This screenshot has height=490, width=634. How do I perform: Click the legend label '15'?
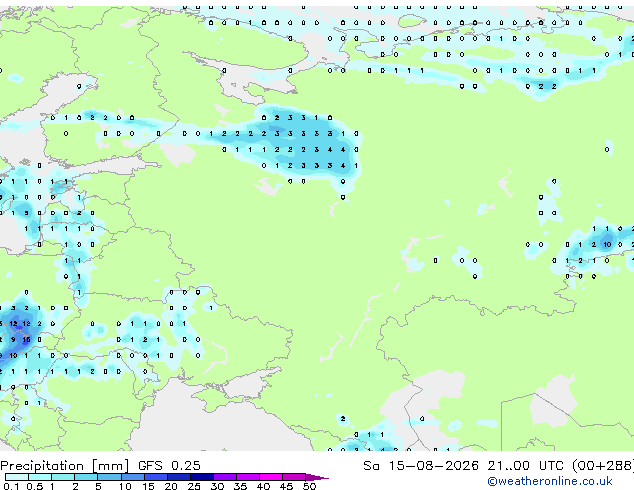point(148,486)
